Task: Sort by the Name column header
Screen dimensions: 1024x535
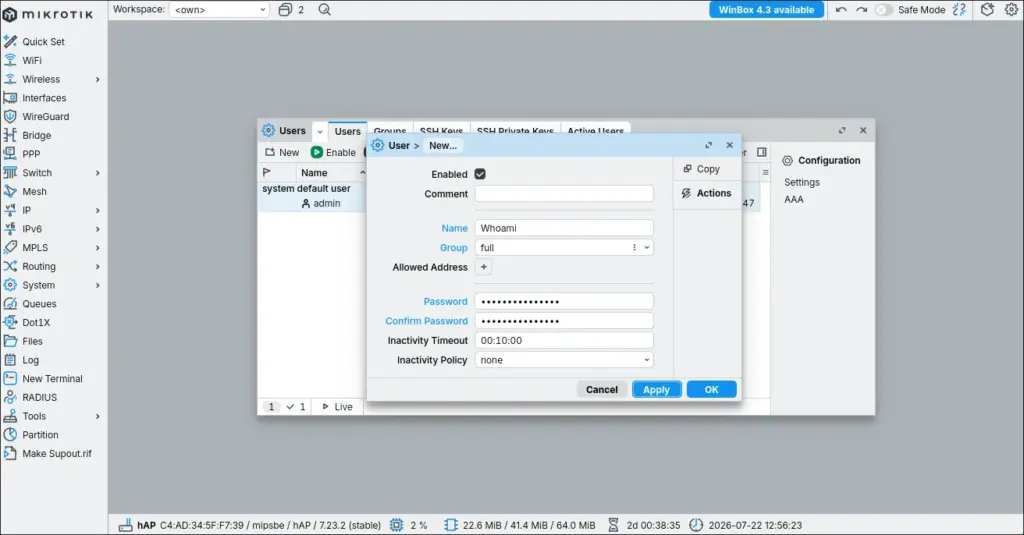Action: click(x=314, y=173)
